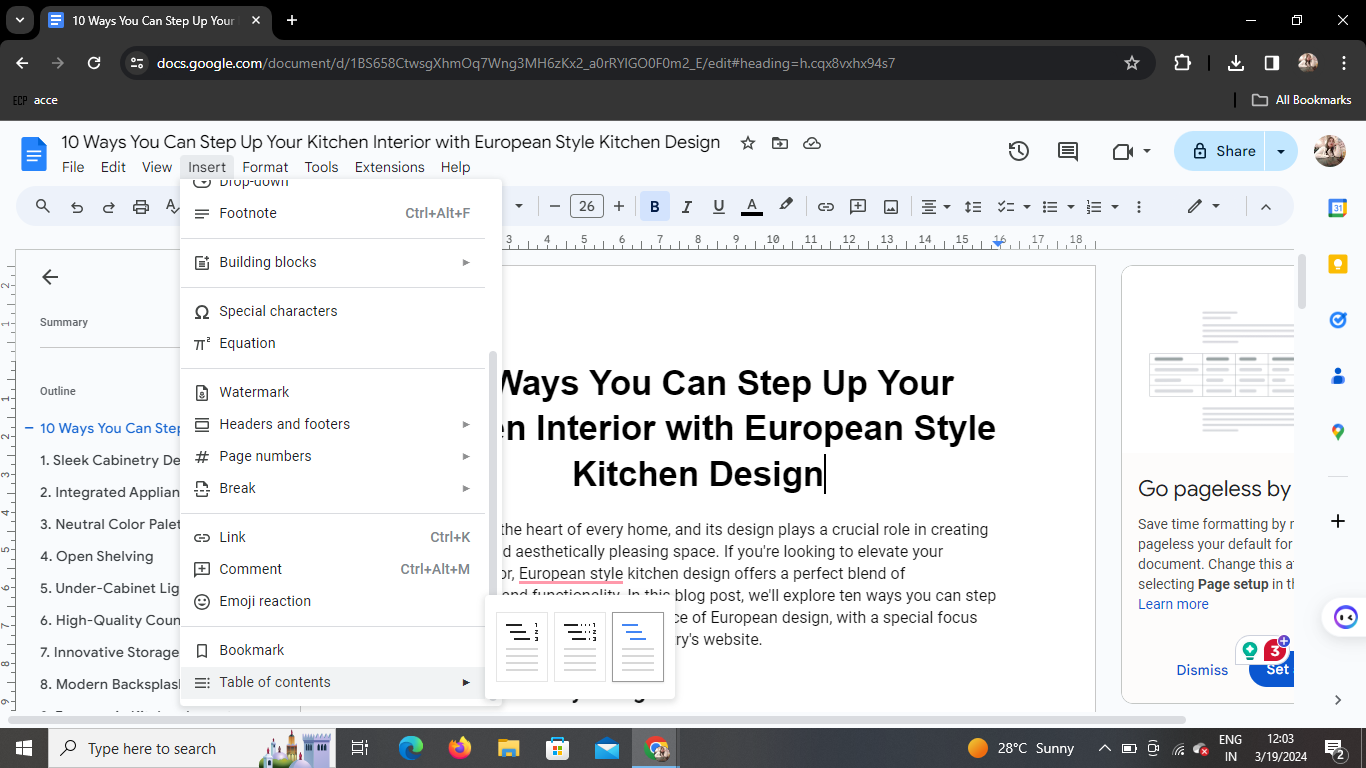1366x768 pixels.
Task: Expand the Building blocks submenu
Action: [333, 262]
